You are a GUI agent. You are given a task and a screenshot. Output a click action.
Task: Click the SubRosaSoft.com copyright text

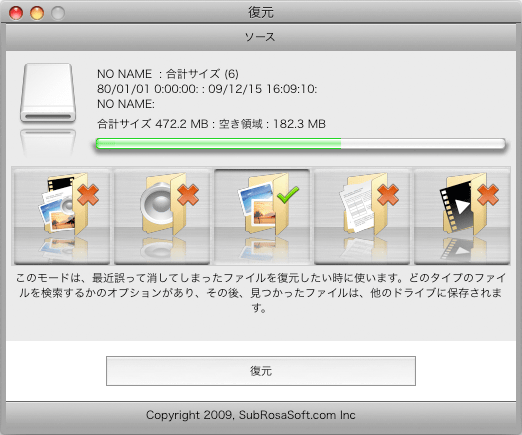point(251,415)
